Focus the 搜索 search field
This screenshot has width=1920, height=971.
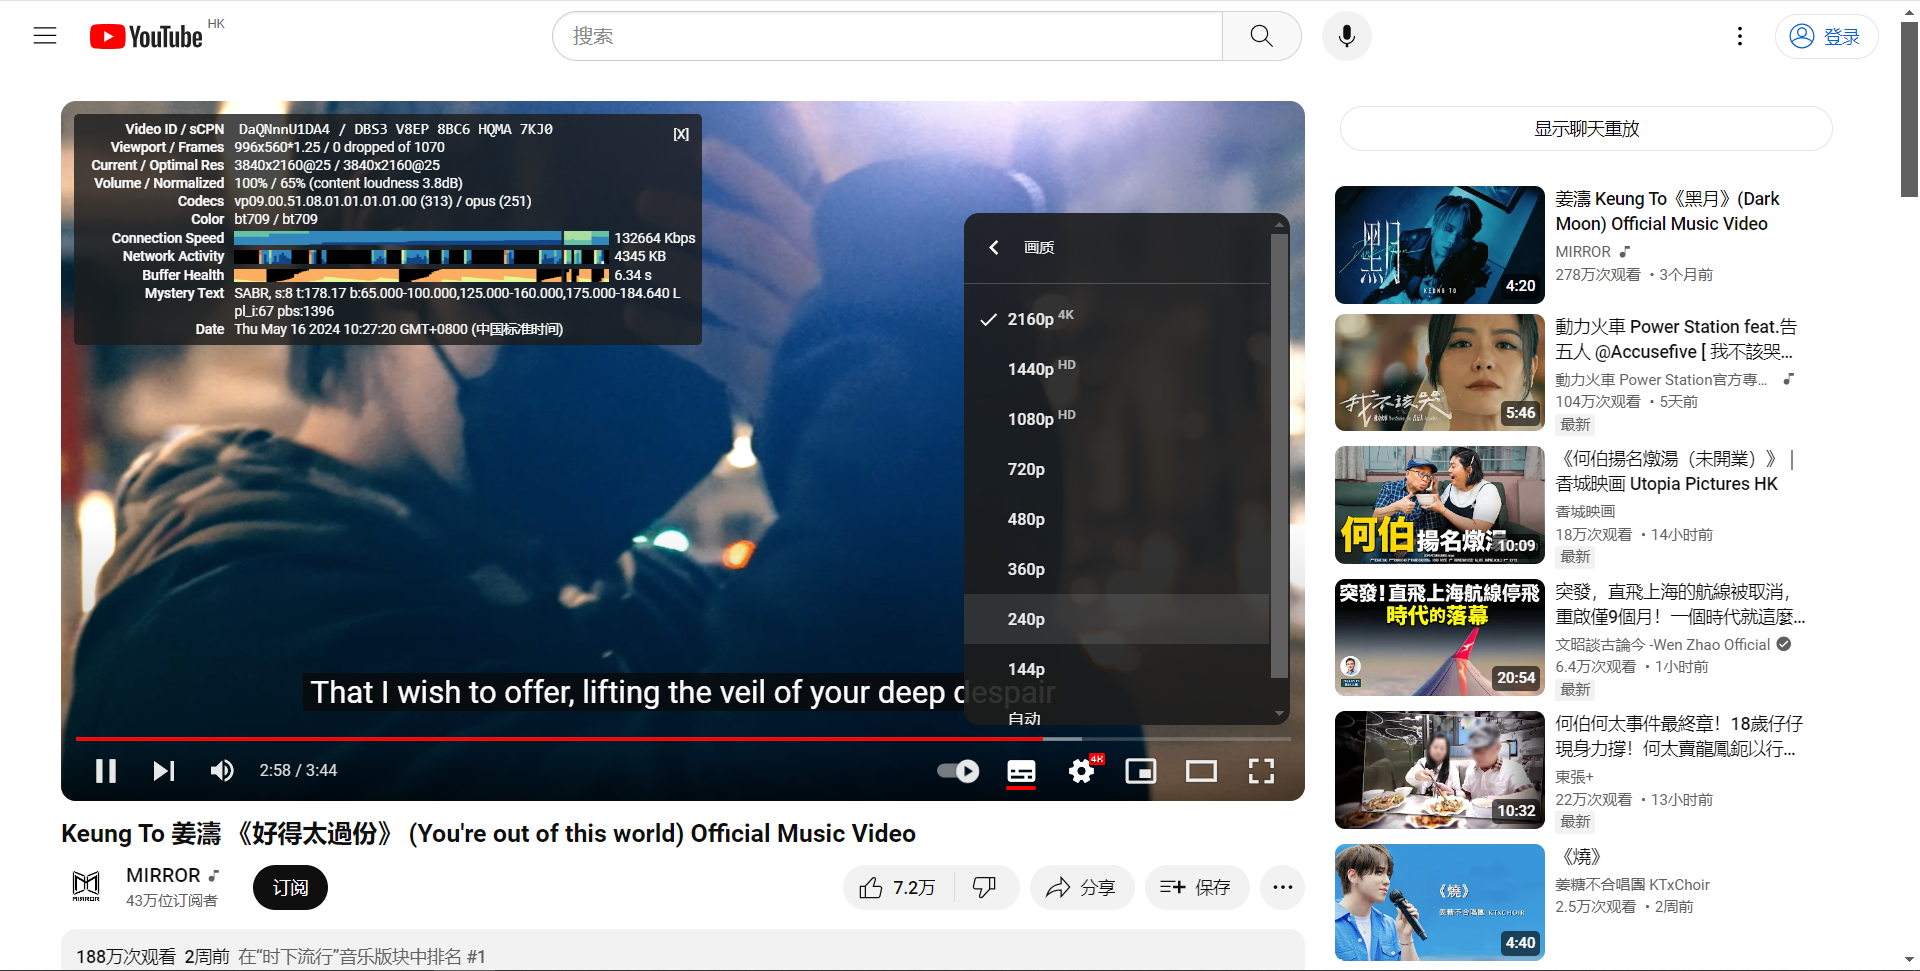click(x=887, y=36)
